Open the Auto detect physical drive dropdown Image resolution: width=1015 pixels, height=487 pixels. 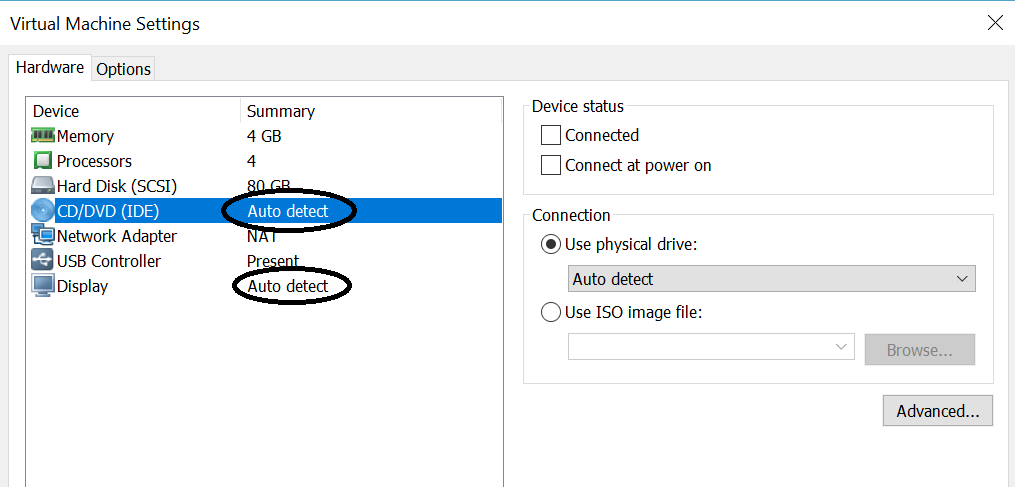(771, 279)
